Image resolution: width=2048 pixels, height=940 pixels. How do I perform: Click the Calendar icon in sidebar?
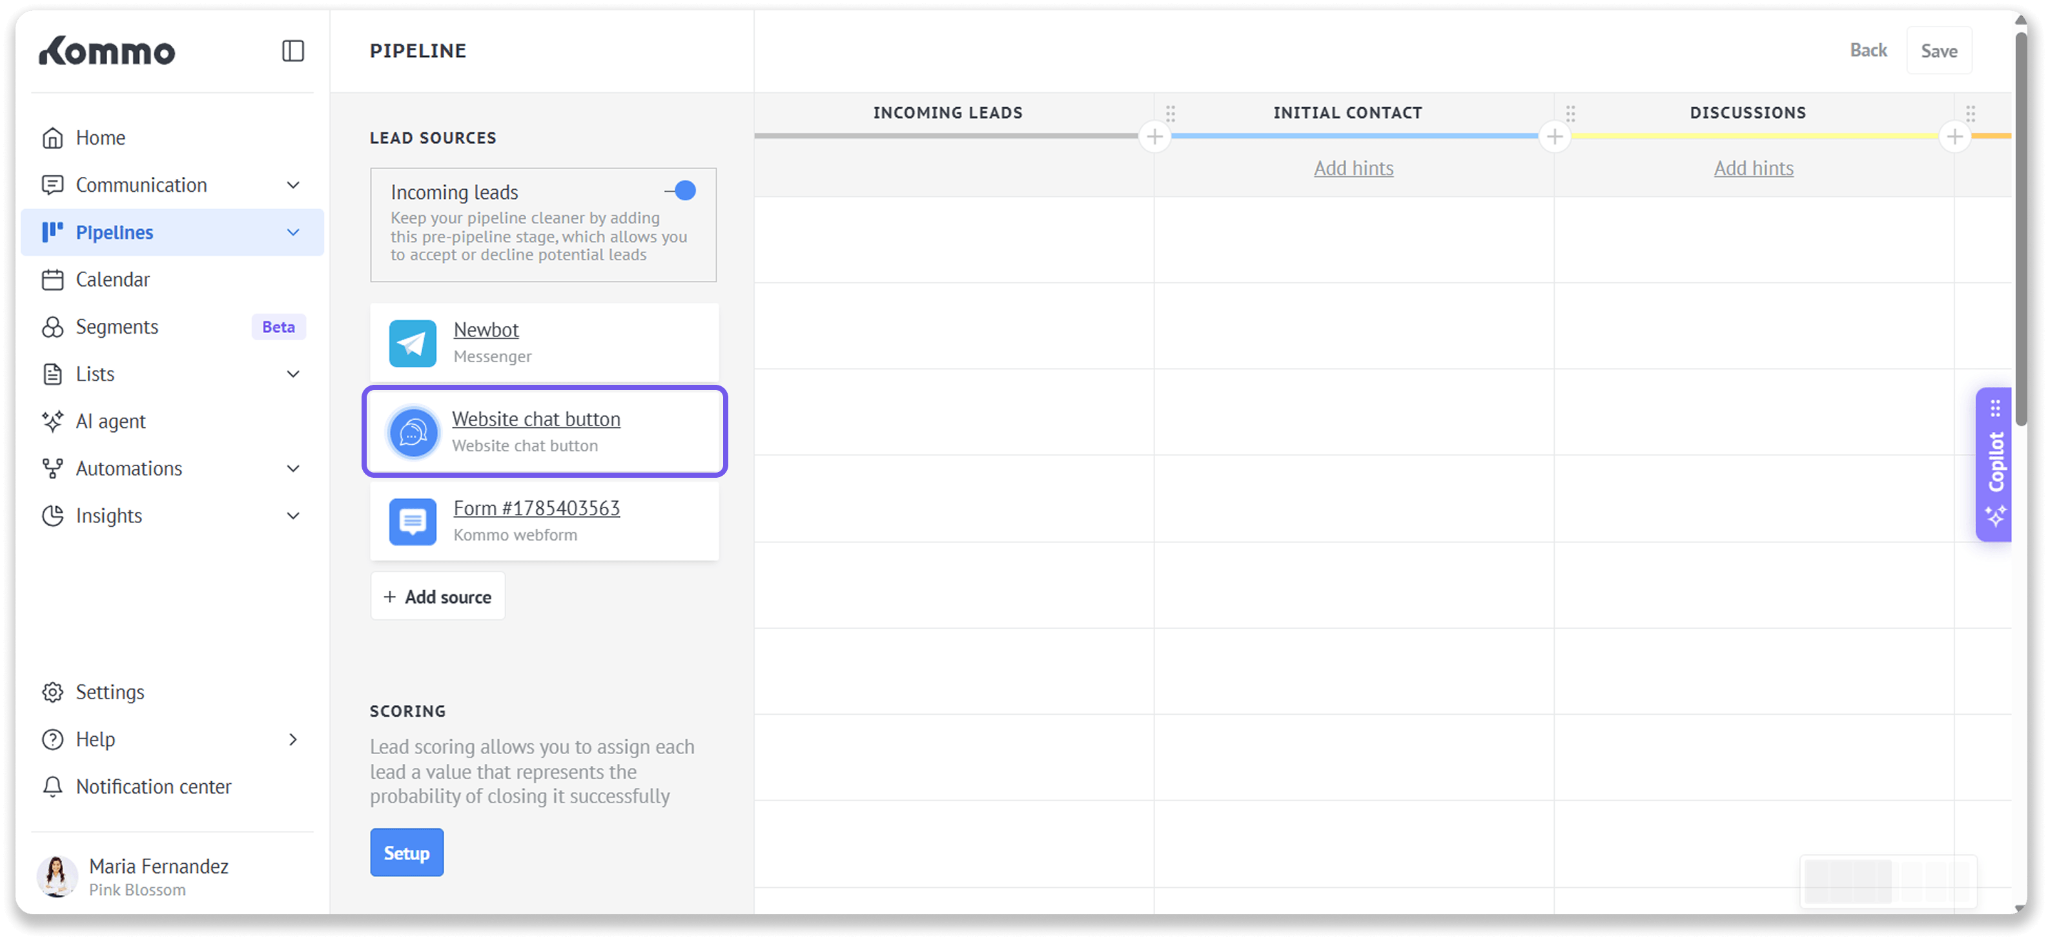[x=53, y=280]
